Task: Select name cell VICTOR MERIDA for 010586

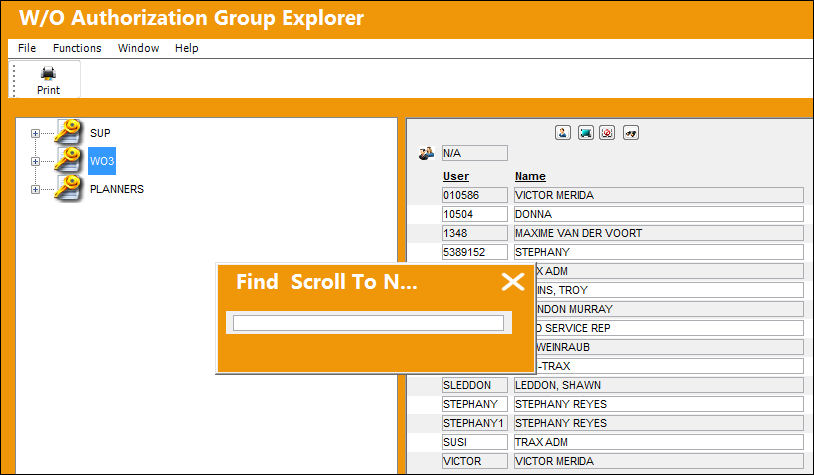Action: tap(659, 195)
